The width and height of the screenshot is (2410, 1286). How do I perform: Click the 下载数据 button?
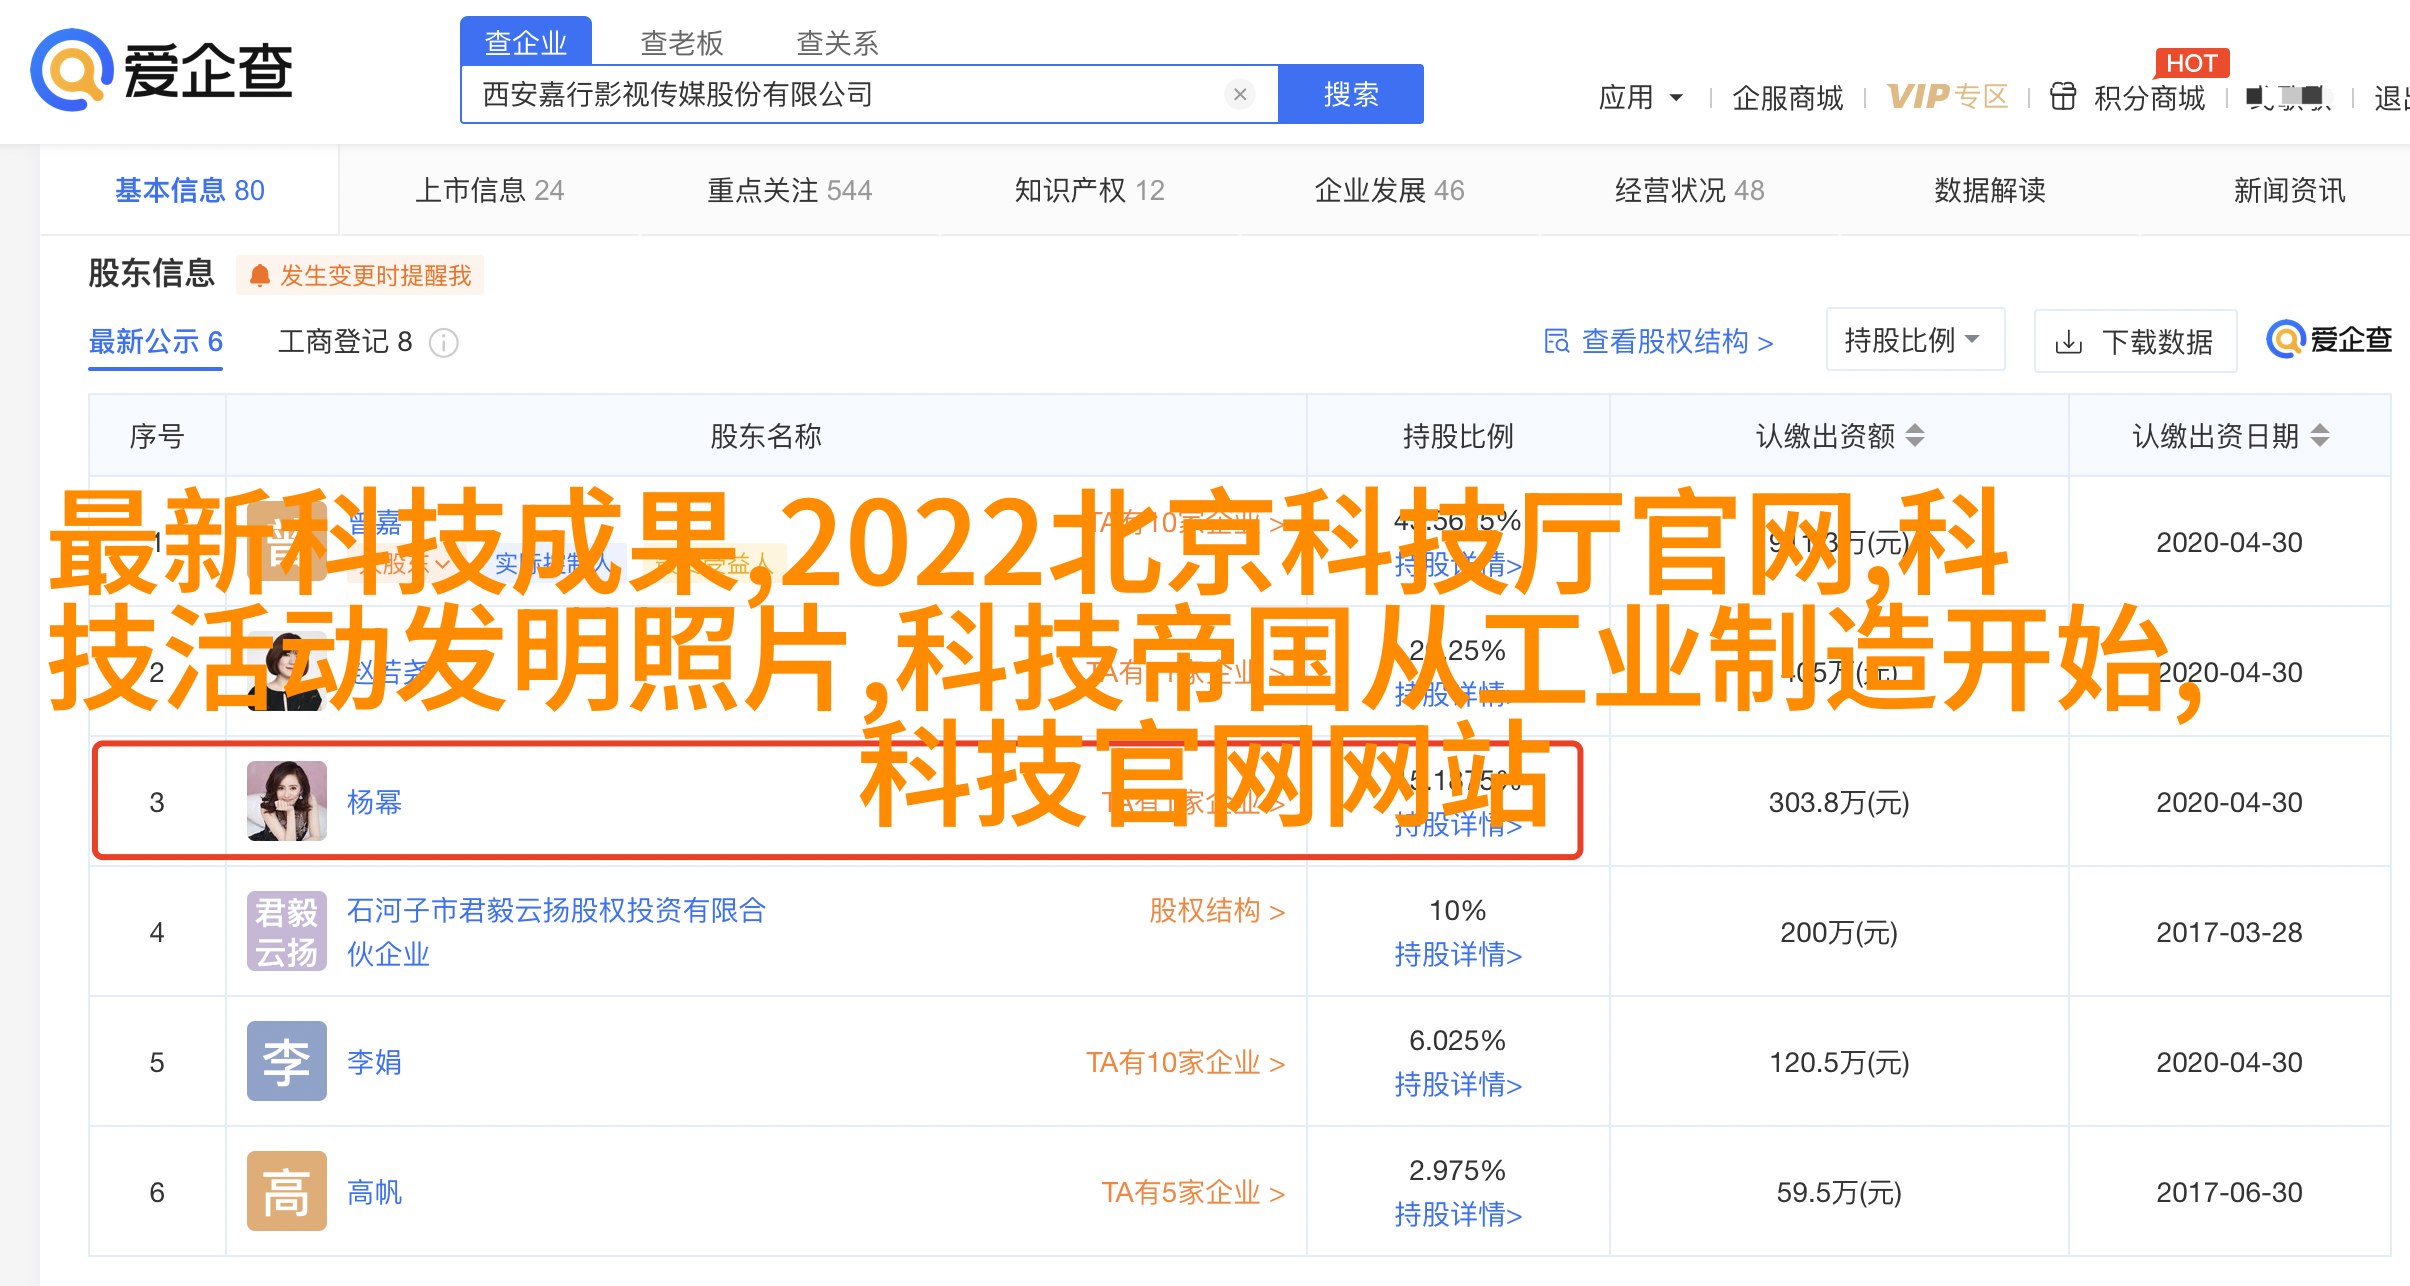(x=2136, y=342)
